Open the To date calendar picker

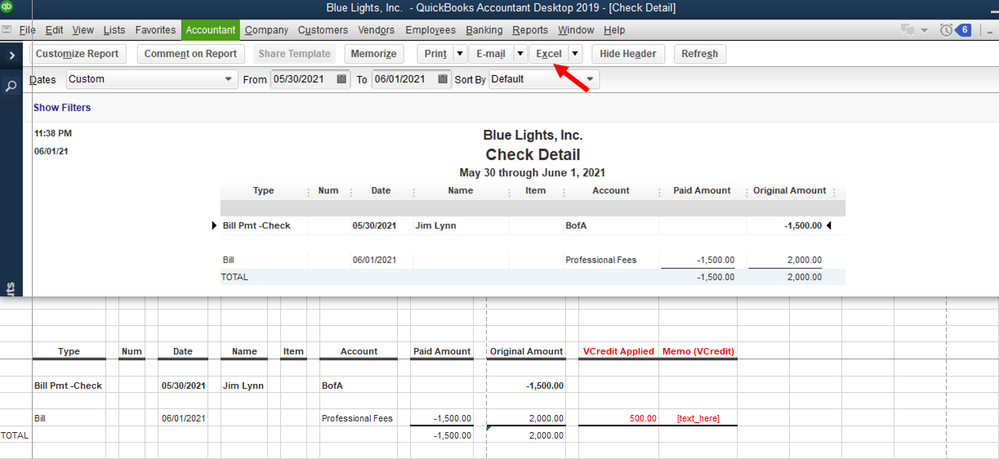pos(443,80)
